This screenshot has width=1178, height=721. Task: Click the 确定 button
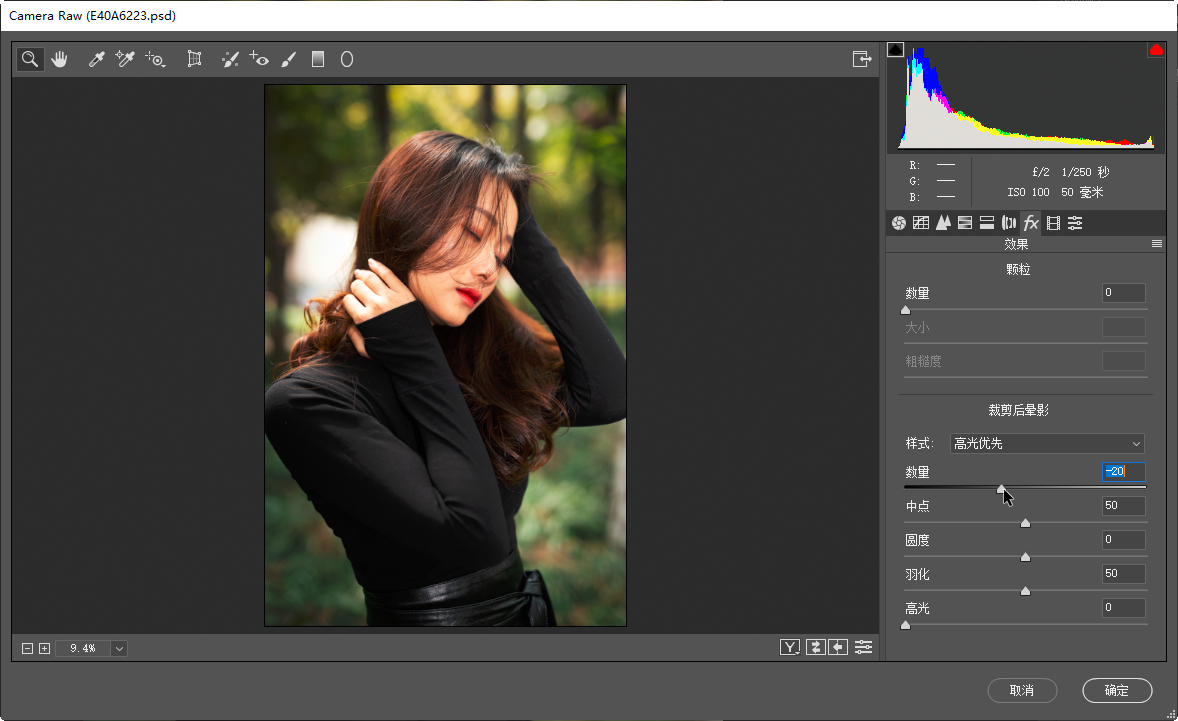1116,690
